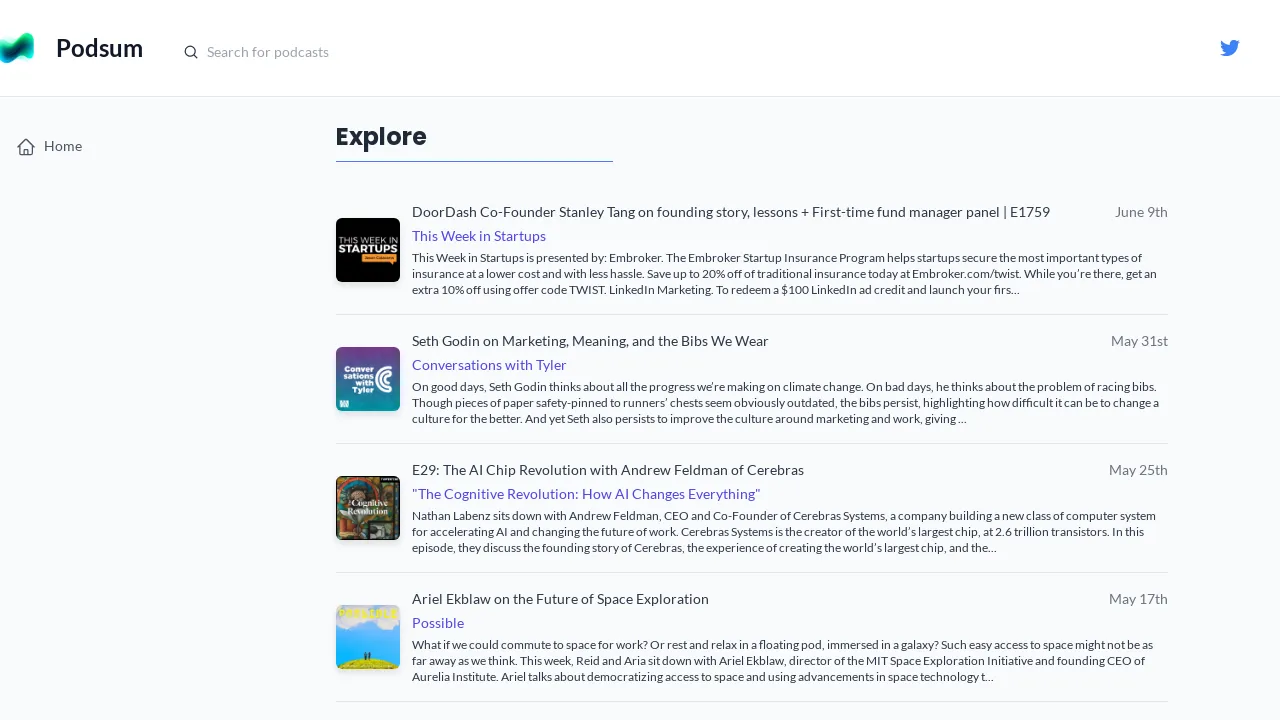The height and width of the screenshot is (720, 1280).
Task: Open Conversations with Tyler cover thumbnail
Action: coord(368,379)
